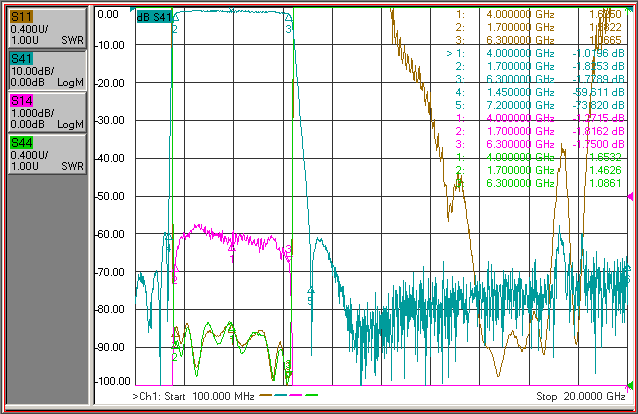The height and width of the screenshot is (414, 638).
Task: Click the teal S41 trace legend dash
Action: pyautogui.click(x=281, y=395)
